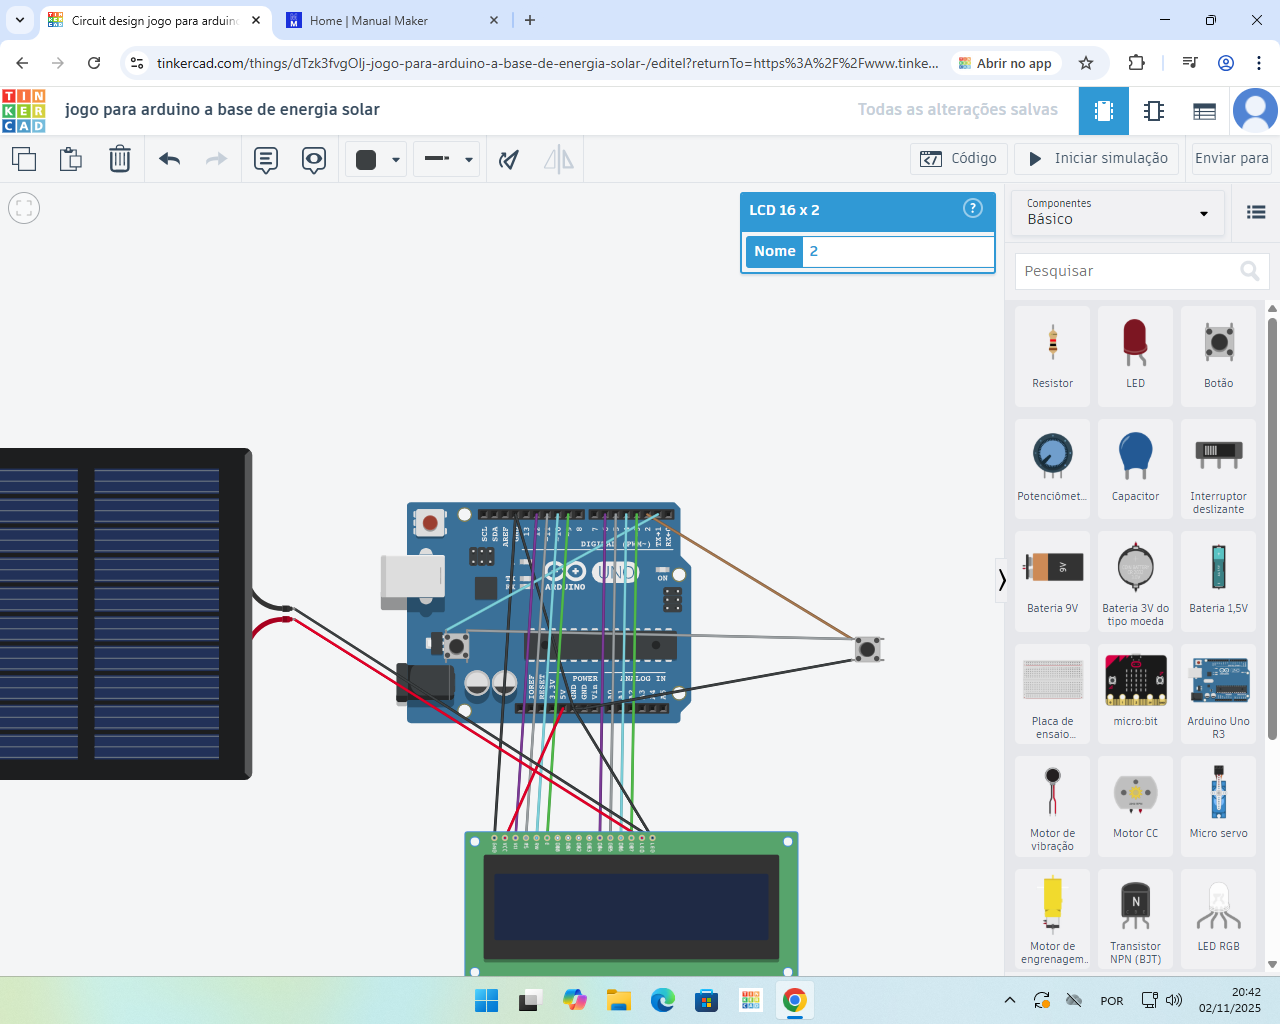The image size is (1280, 1024).
Task: Open help for LCD 16 x 2
Action: (x=972, y=209)
